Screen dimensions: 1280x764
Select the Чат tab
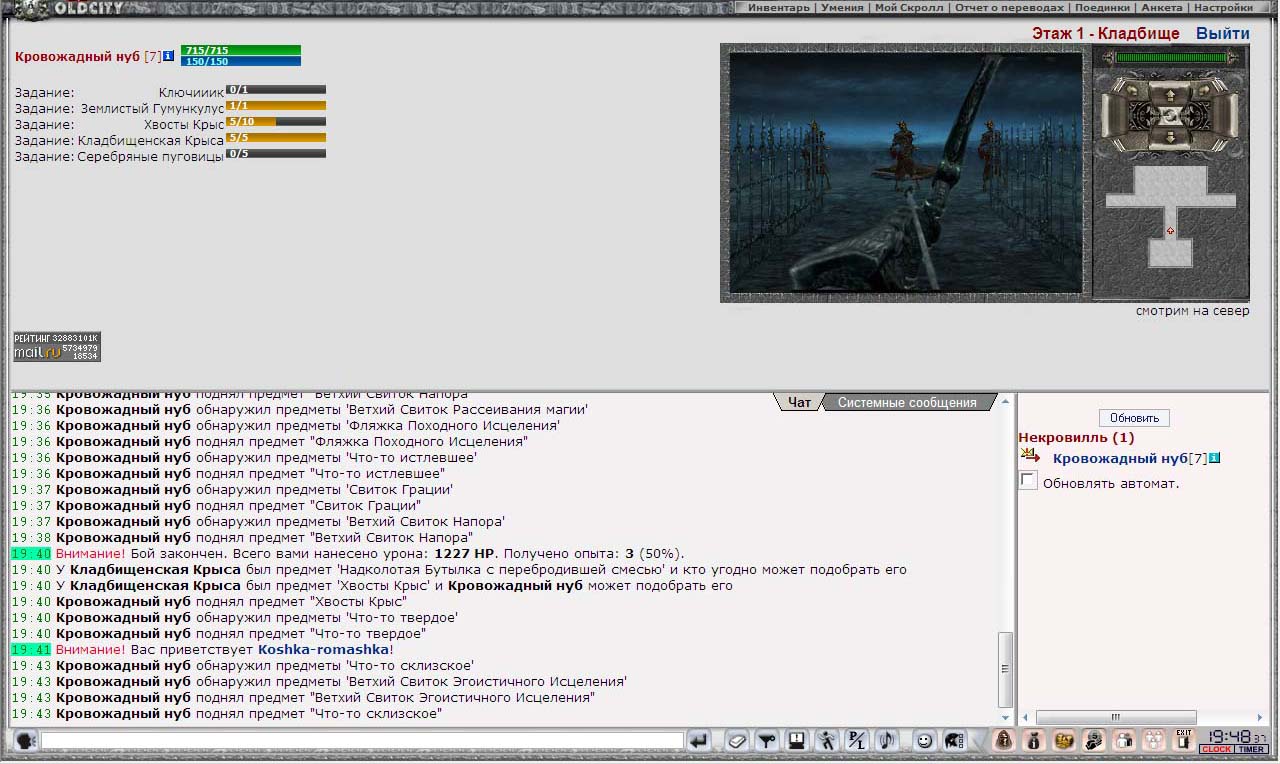click(x=799, y=402)
